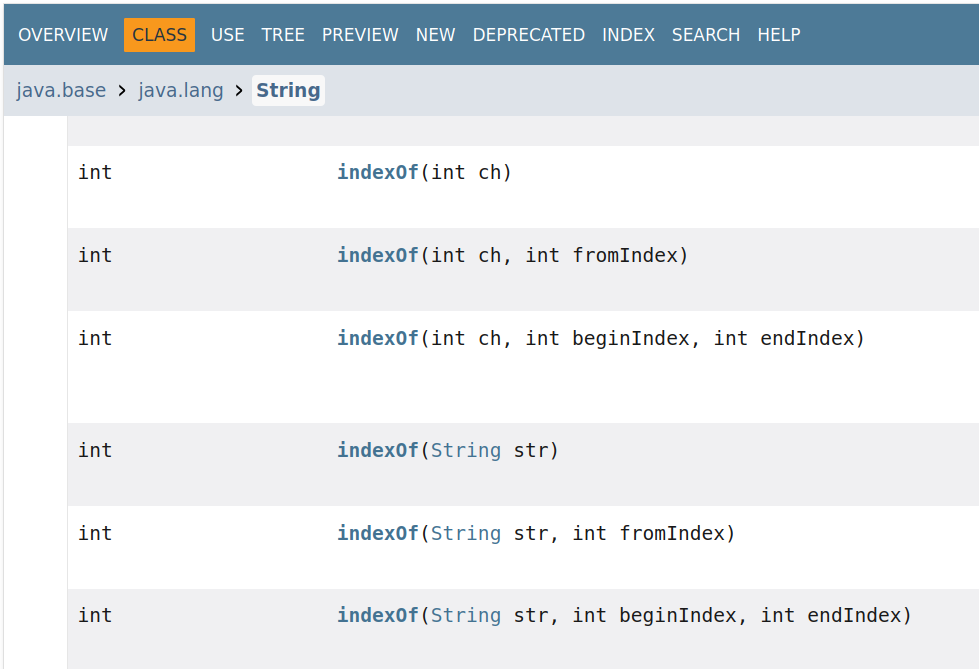Open indexOf(String str, int beginIndex, int endIndex) method
This screenshot has height=669, width=979.
(377, 615)
